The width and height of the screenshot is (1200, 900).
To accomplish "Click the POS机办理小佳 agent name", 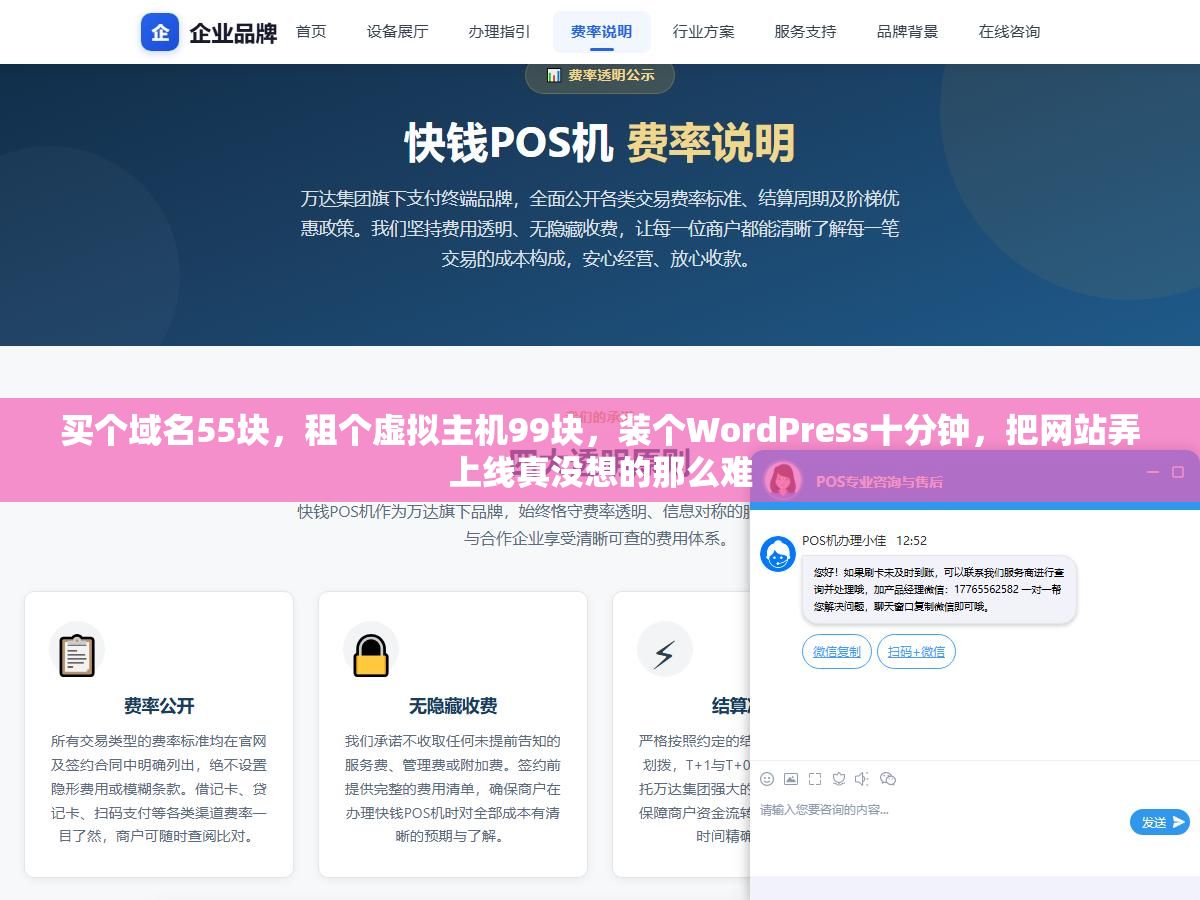I will click(844, 540).
